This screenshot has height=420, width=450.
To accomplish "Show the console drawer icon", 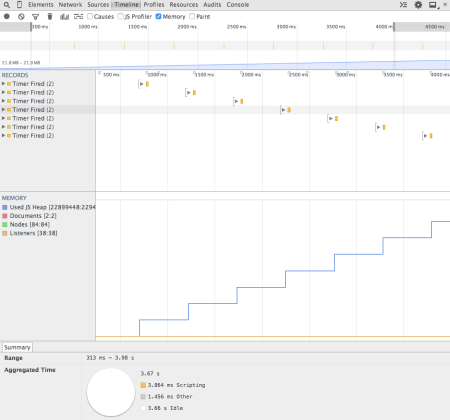I will tap(403, 5).
